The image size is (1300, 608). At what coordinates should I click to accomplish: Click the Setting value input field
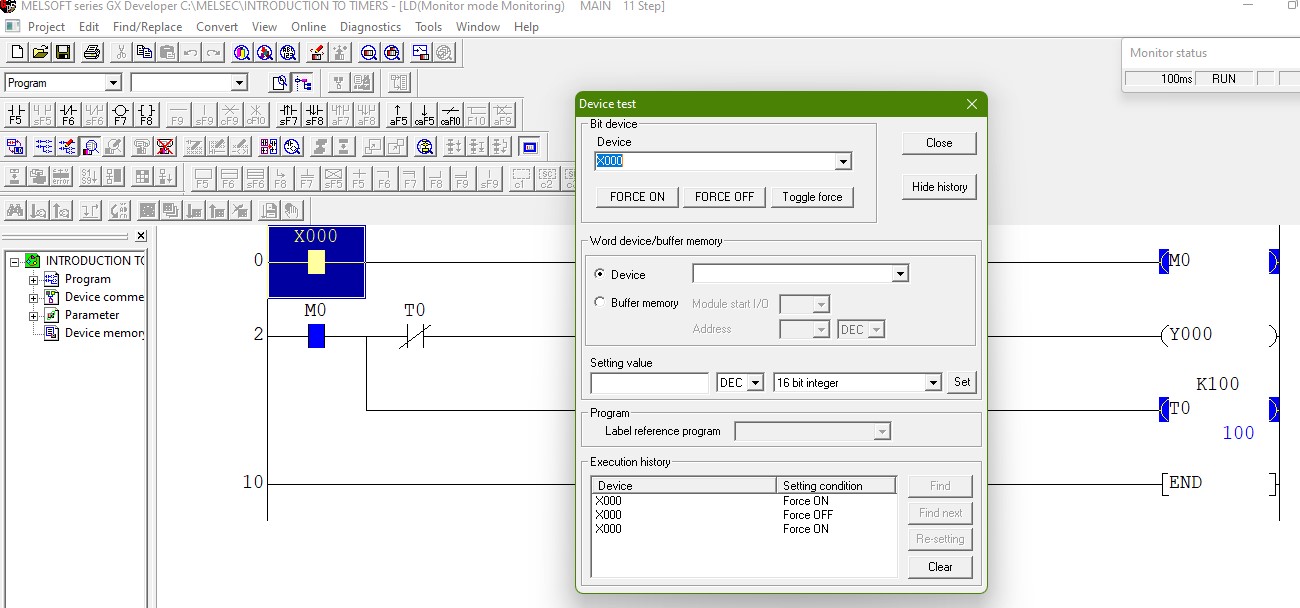pyautogui.click(x=649, y=382)
